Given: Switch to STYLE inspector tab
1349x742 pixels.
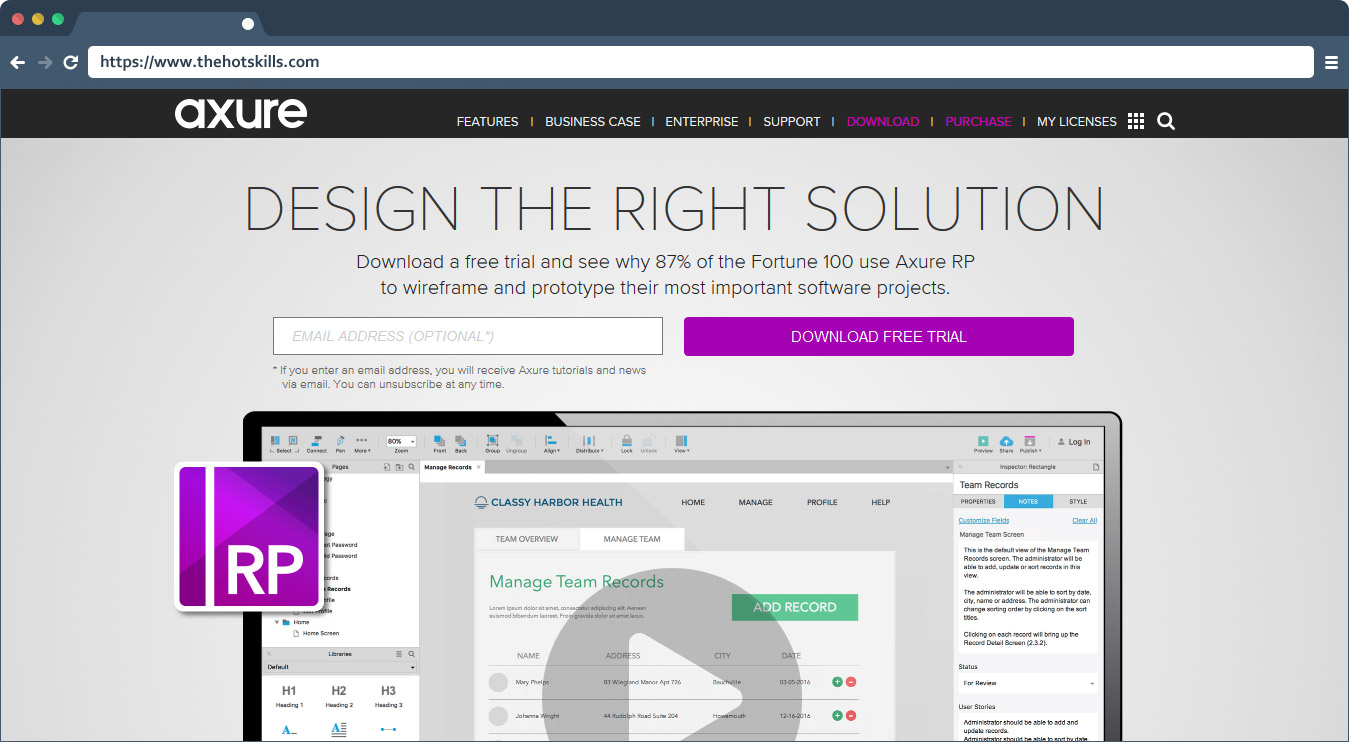Looking at the screenshot, I should click(1078, 501).
